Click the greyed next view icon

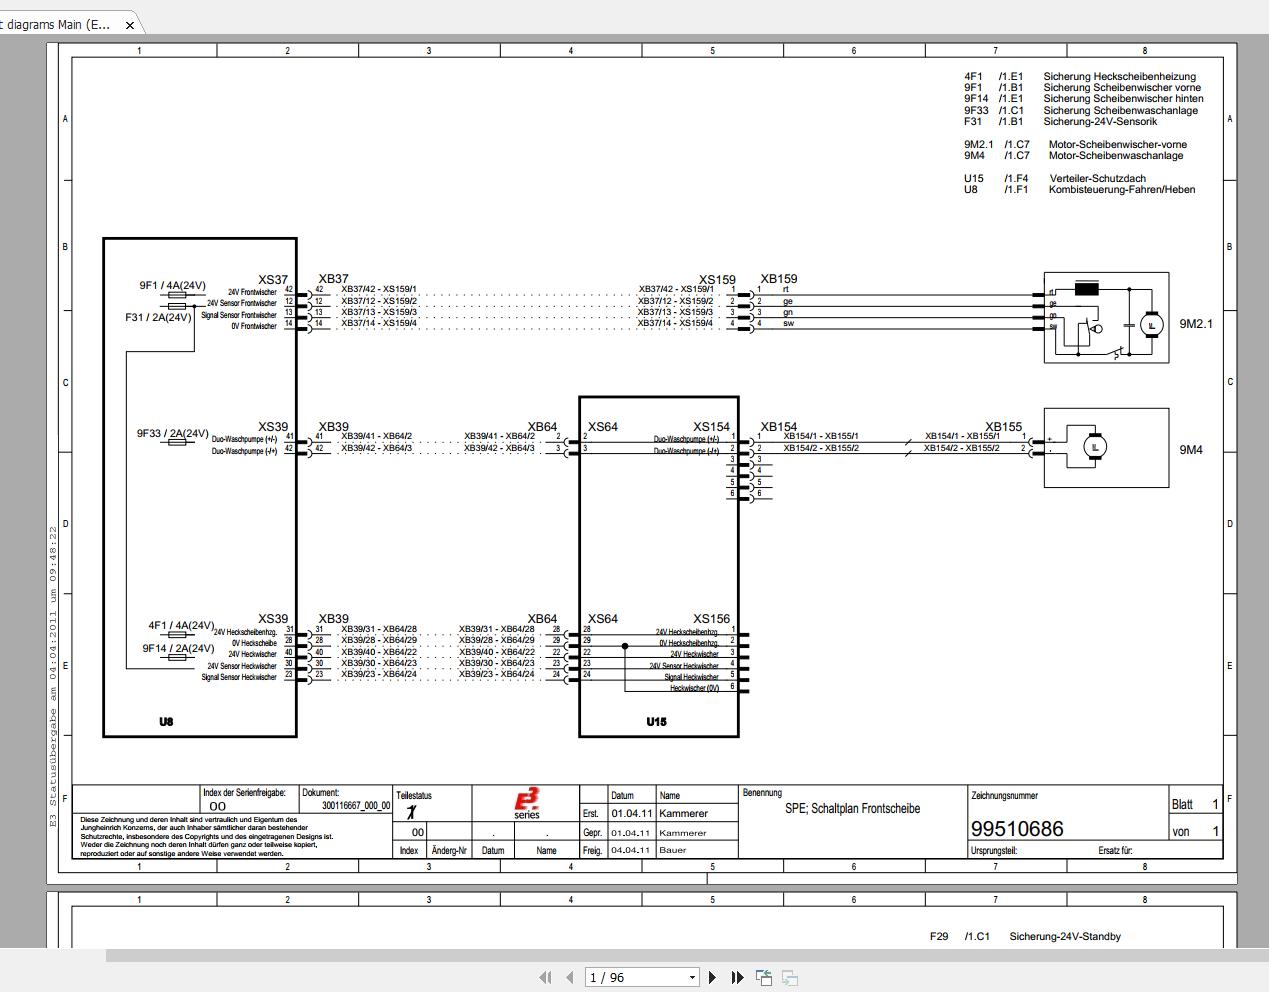click(789, 977)
